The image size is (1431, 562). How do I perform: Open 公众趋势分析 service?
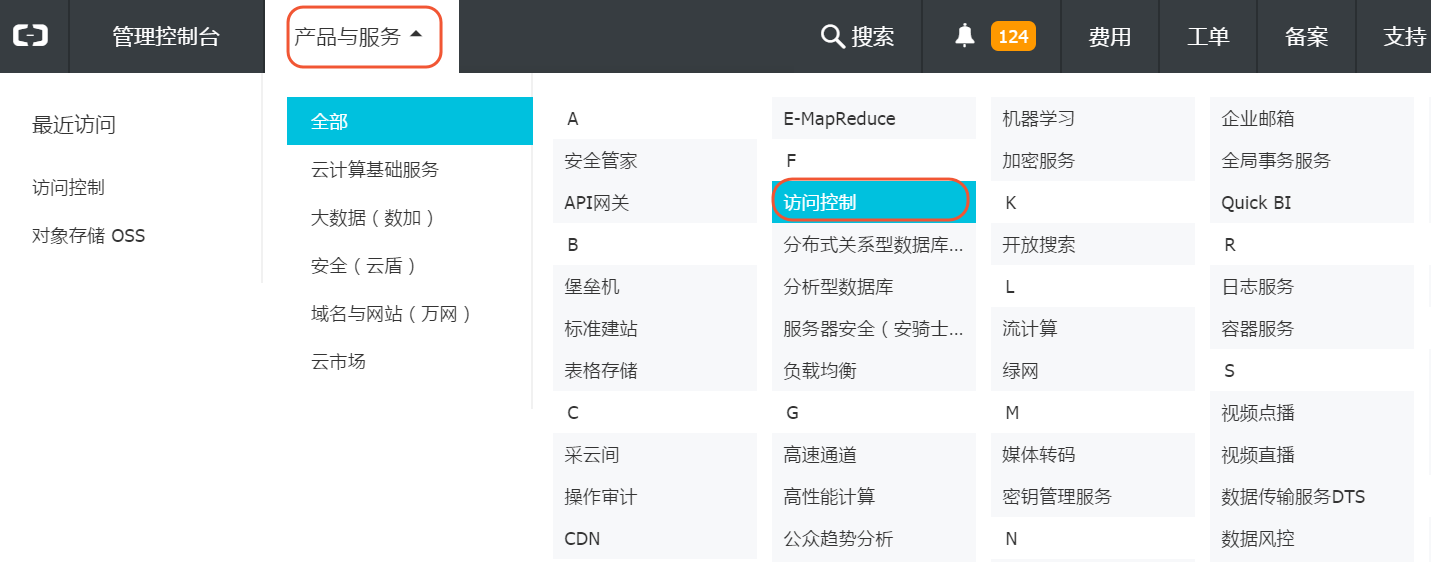(874, 538)
